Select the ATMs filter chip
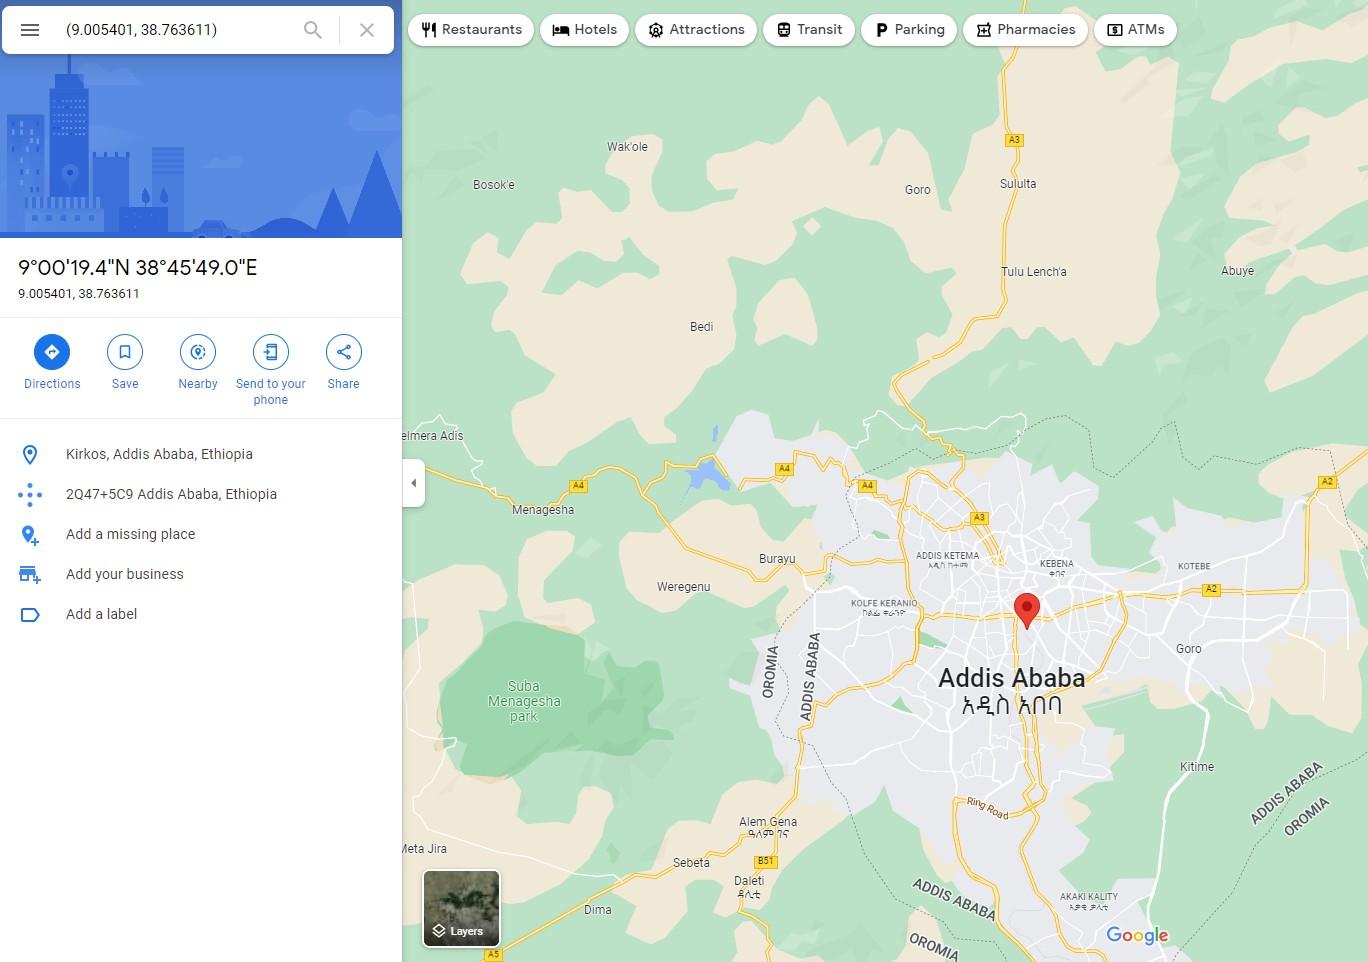 (1135, 30)
